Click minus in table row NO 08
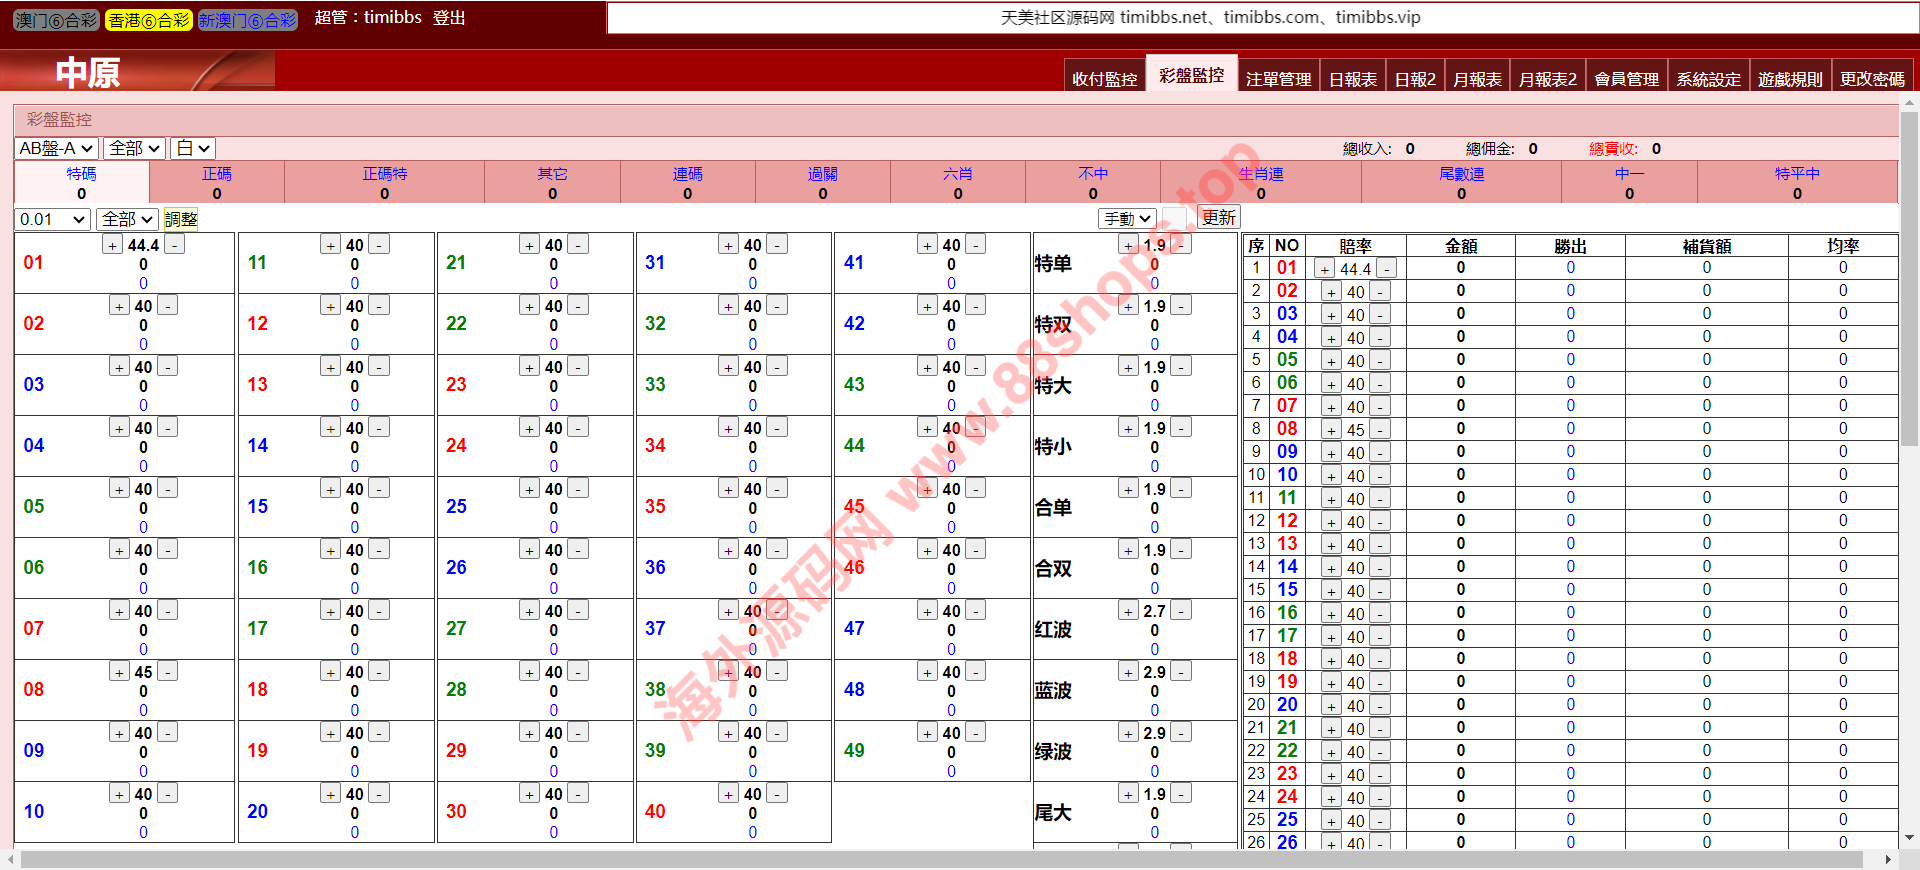Image resolution: width=1920 pixels, height=870 pixels. point(1380,430)
